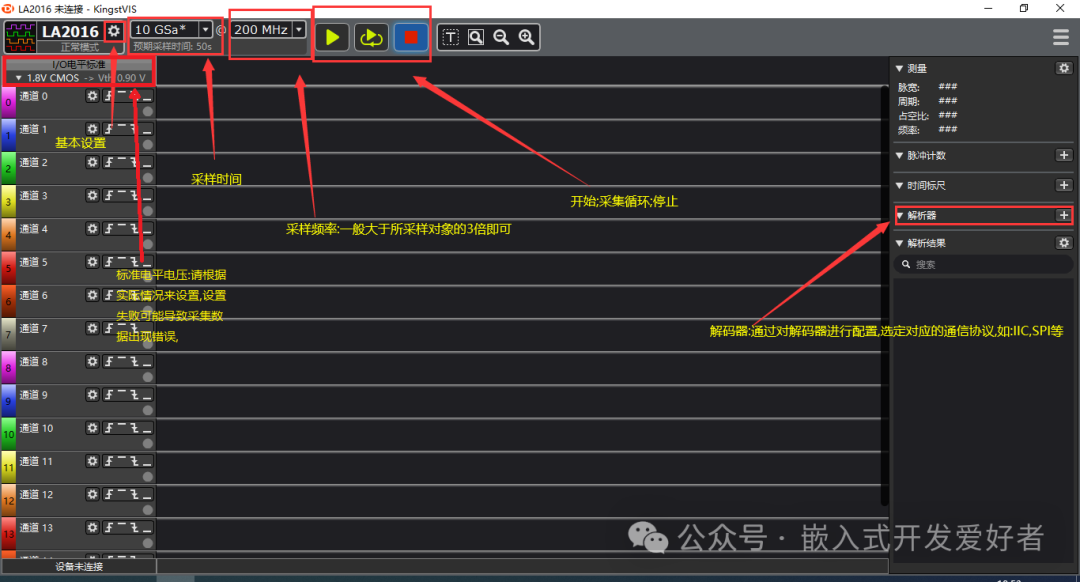Screen dimensions: 1080x582
Task: Open the 解析结果 settings gear
Action: pos(1063,243)
